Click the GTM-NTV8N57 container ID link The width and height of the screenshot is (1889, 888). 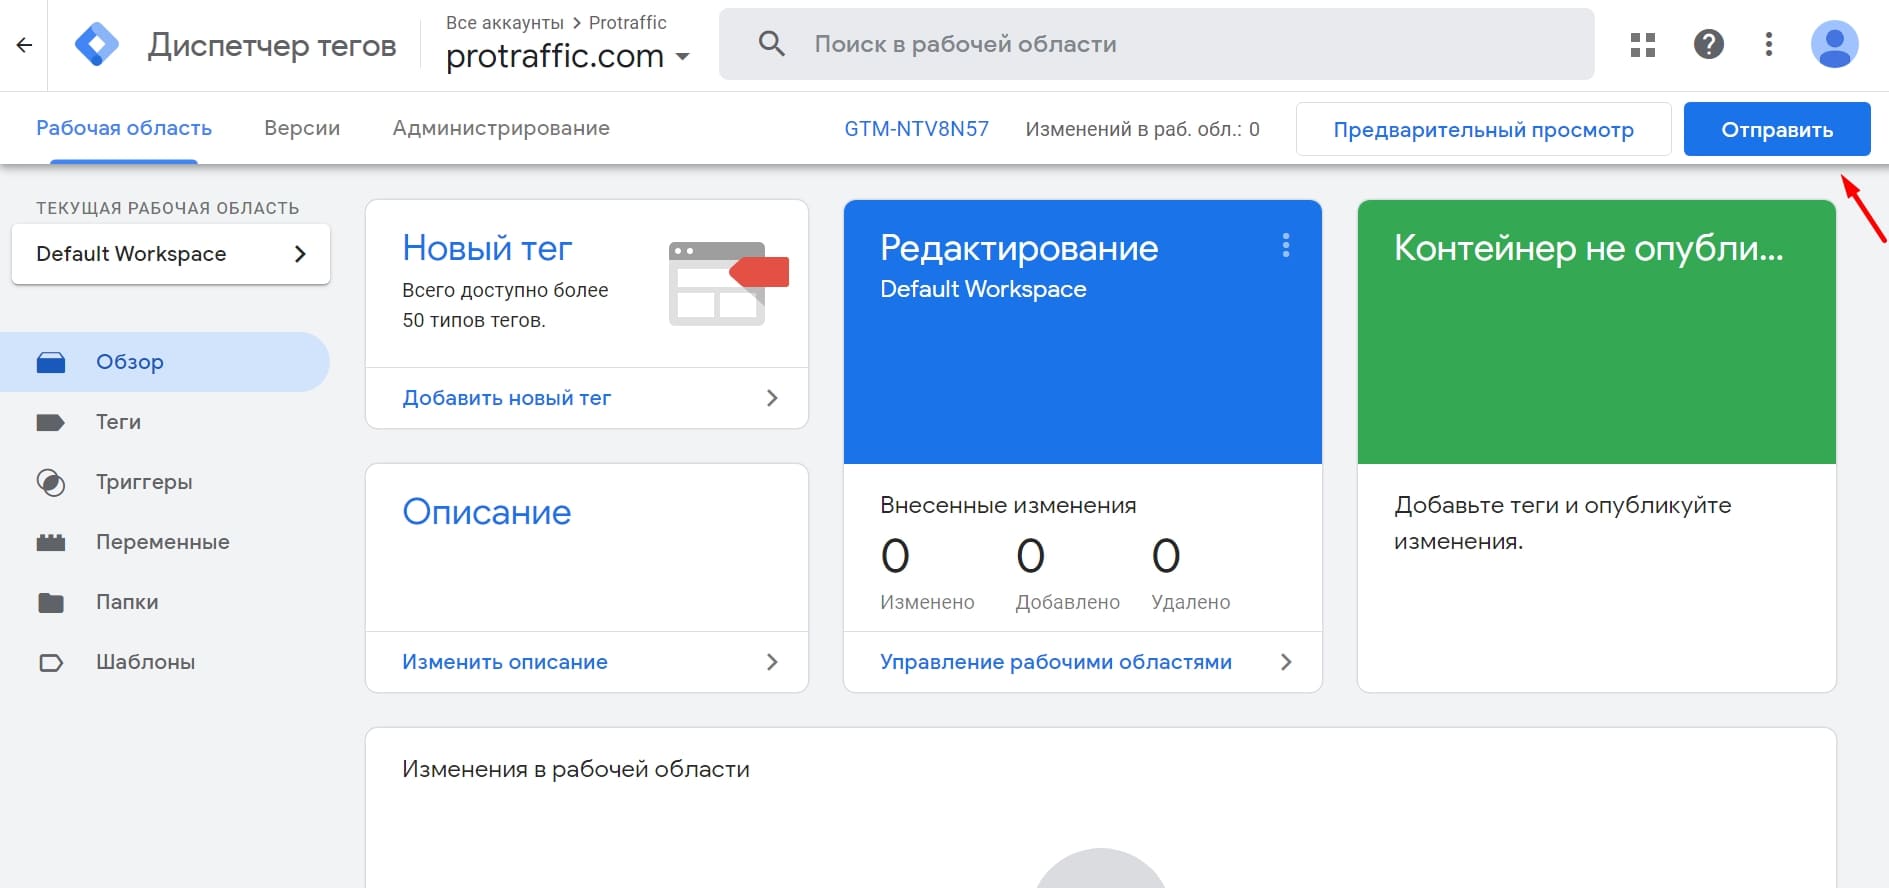tap(916, 129)
